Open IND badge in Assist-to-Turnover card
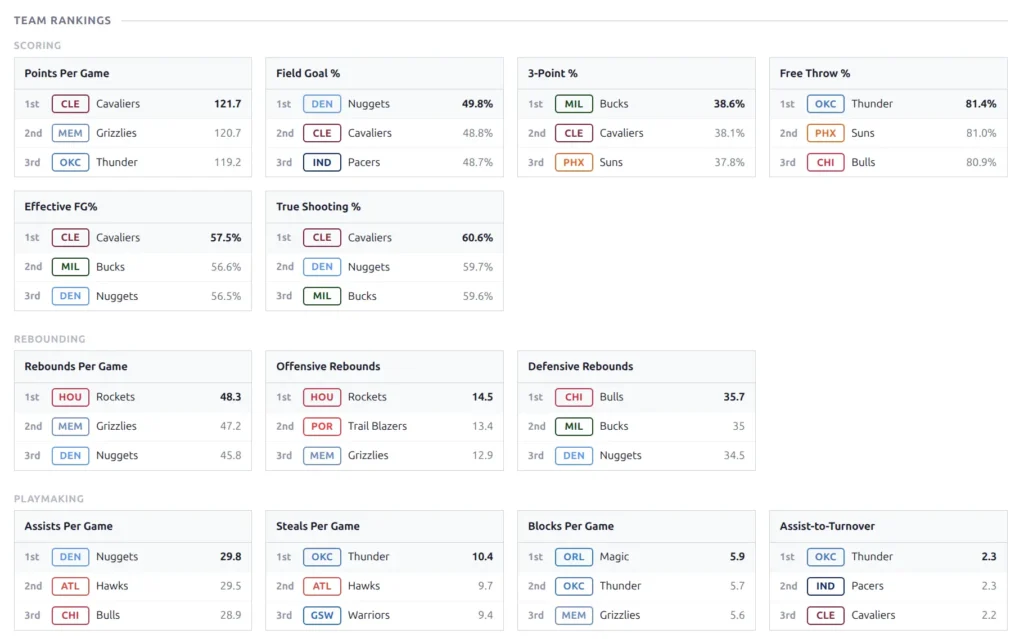The image size is (1024, 639). [x=825, y=586]
